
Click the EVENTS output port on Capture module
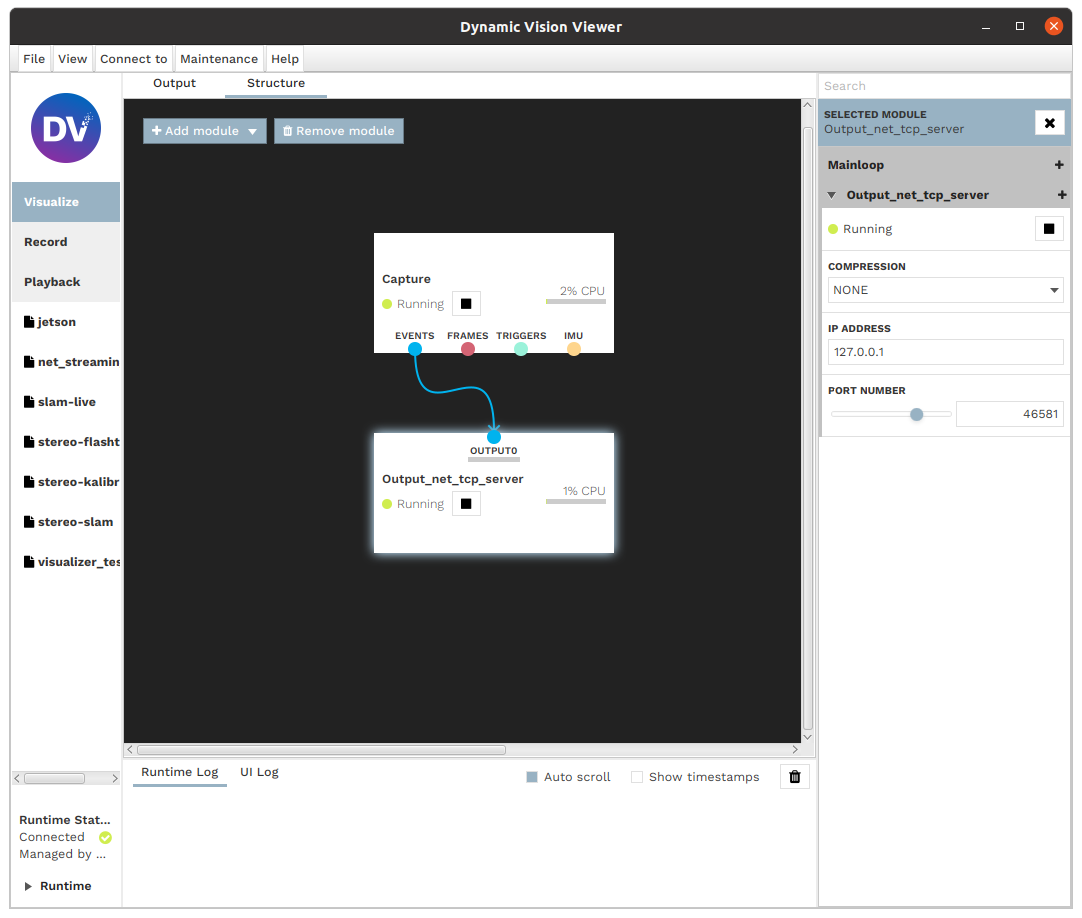coord(414,348)
